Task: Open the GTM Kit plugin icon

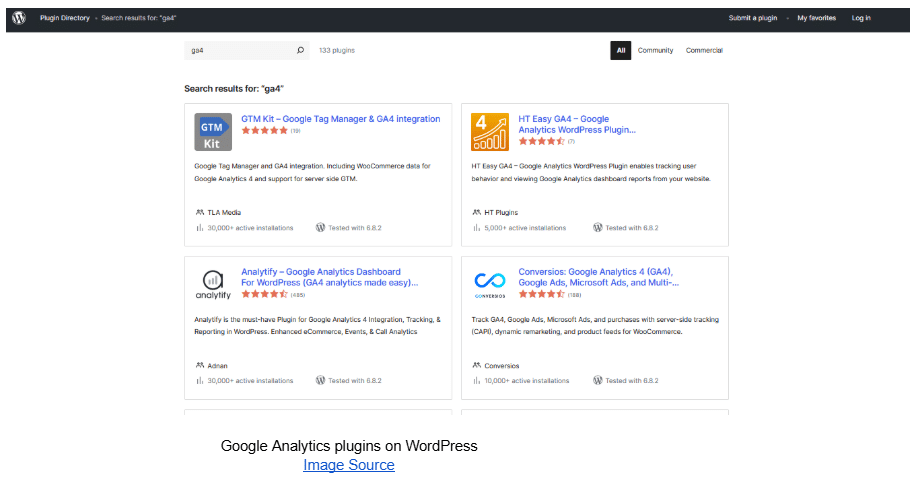Action: (x=213, y=132)
